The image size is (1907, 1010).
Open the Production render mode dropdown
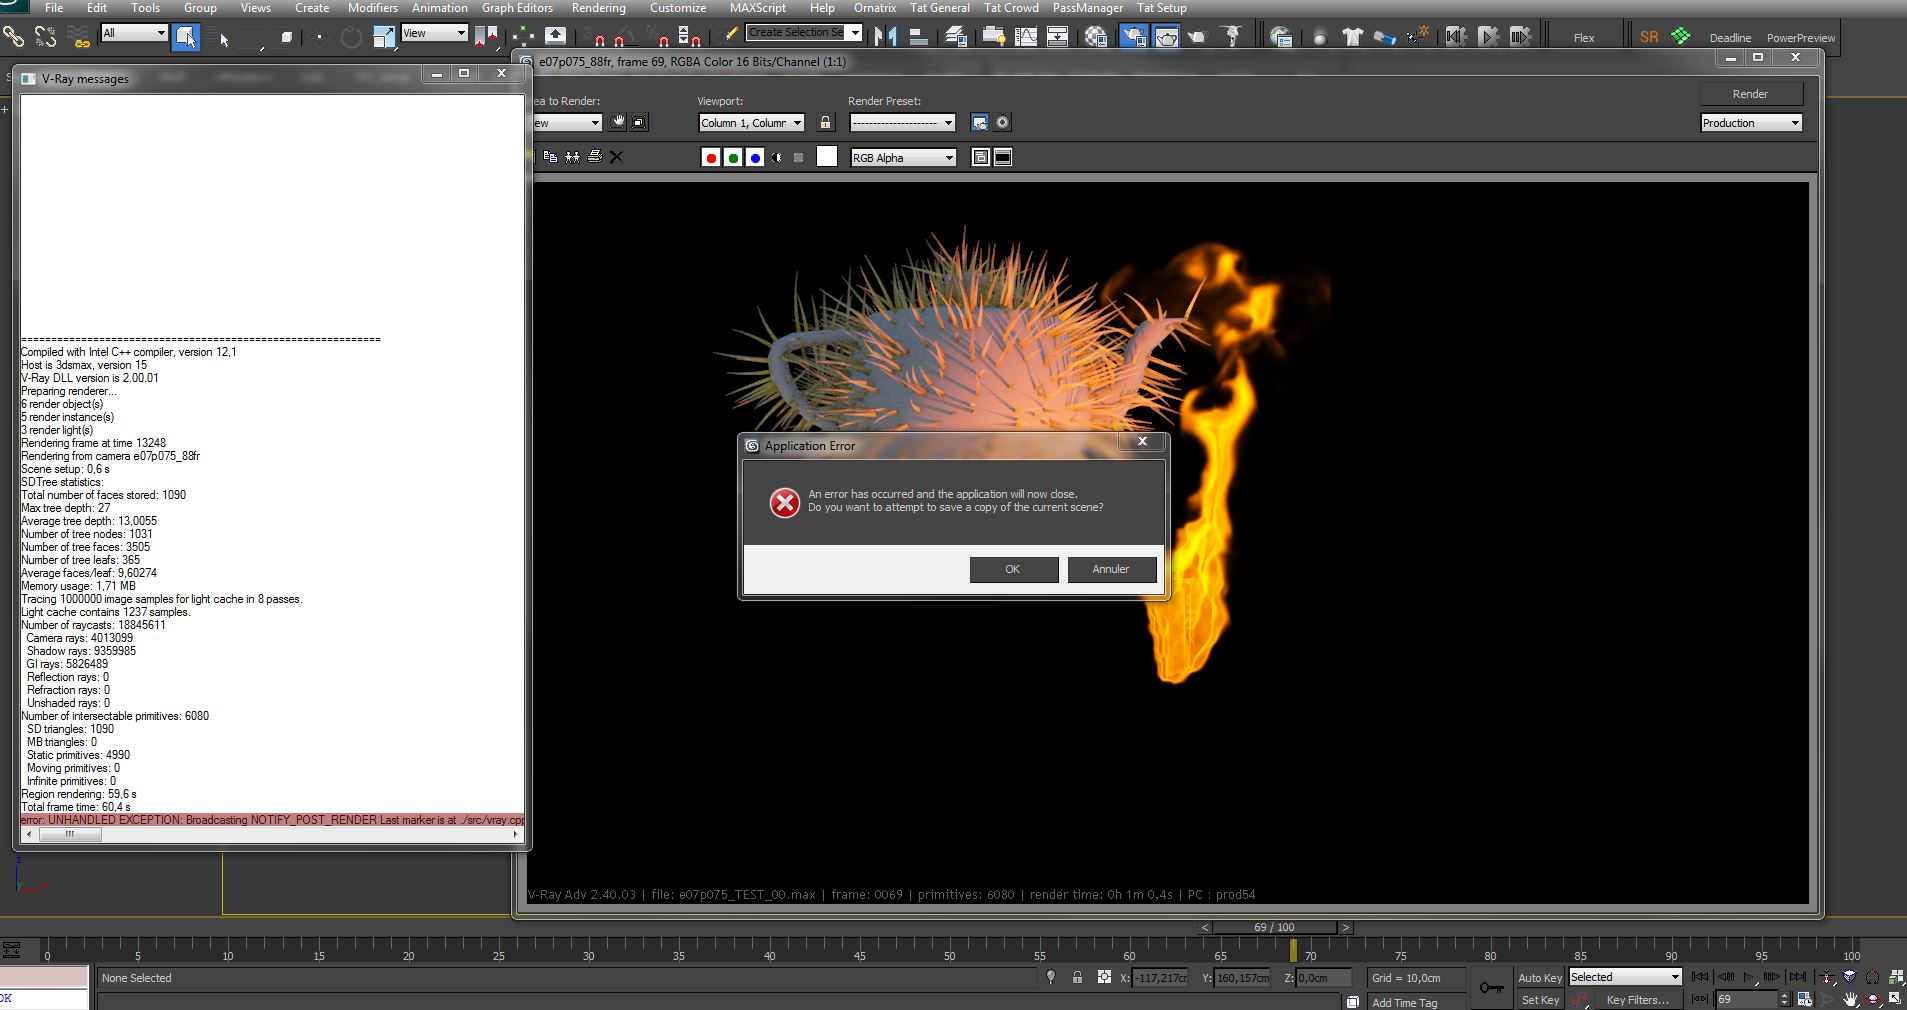point(1751,122)
